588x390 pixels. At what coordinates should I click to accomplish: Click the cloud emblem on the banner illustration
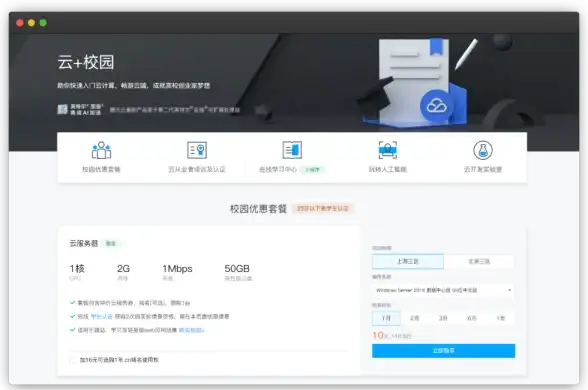(x=436, y=106)
